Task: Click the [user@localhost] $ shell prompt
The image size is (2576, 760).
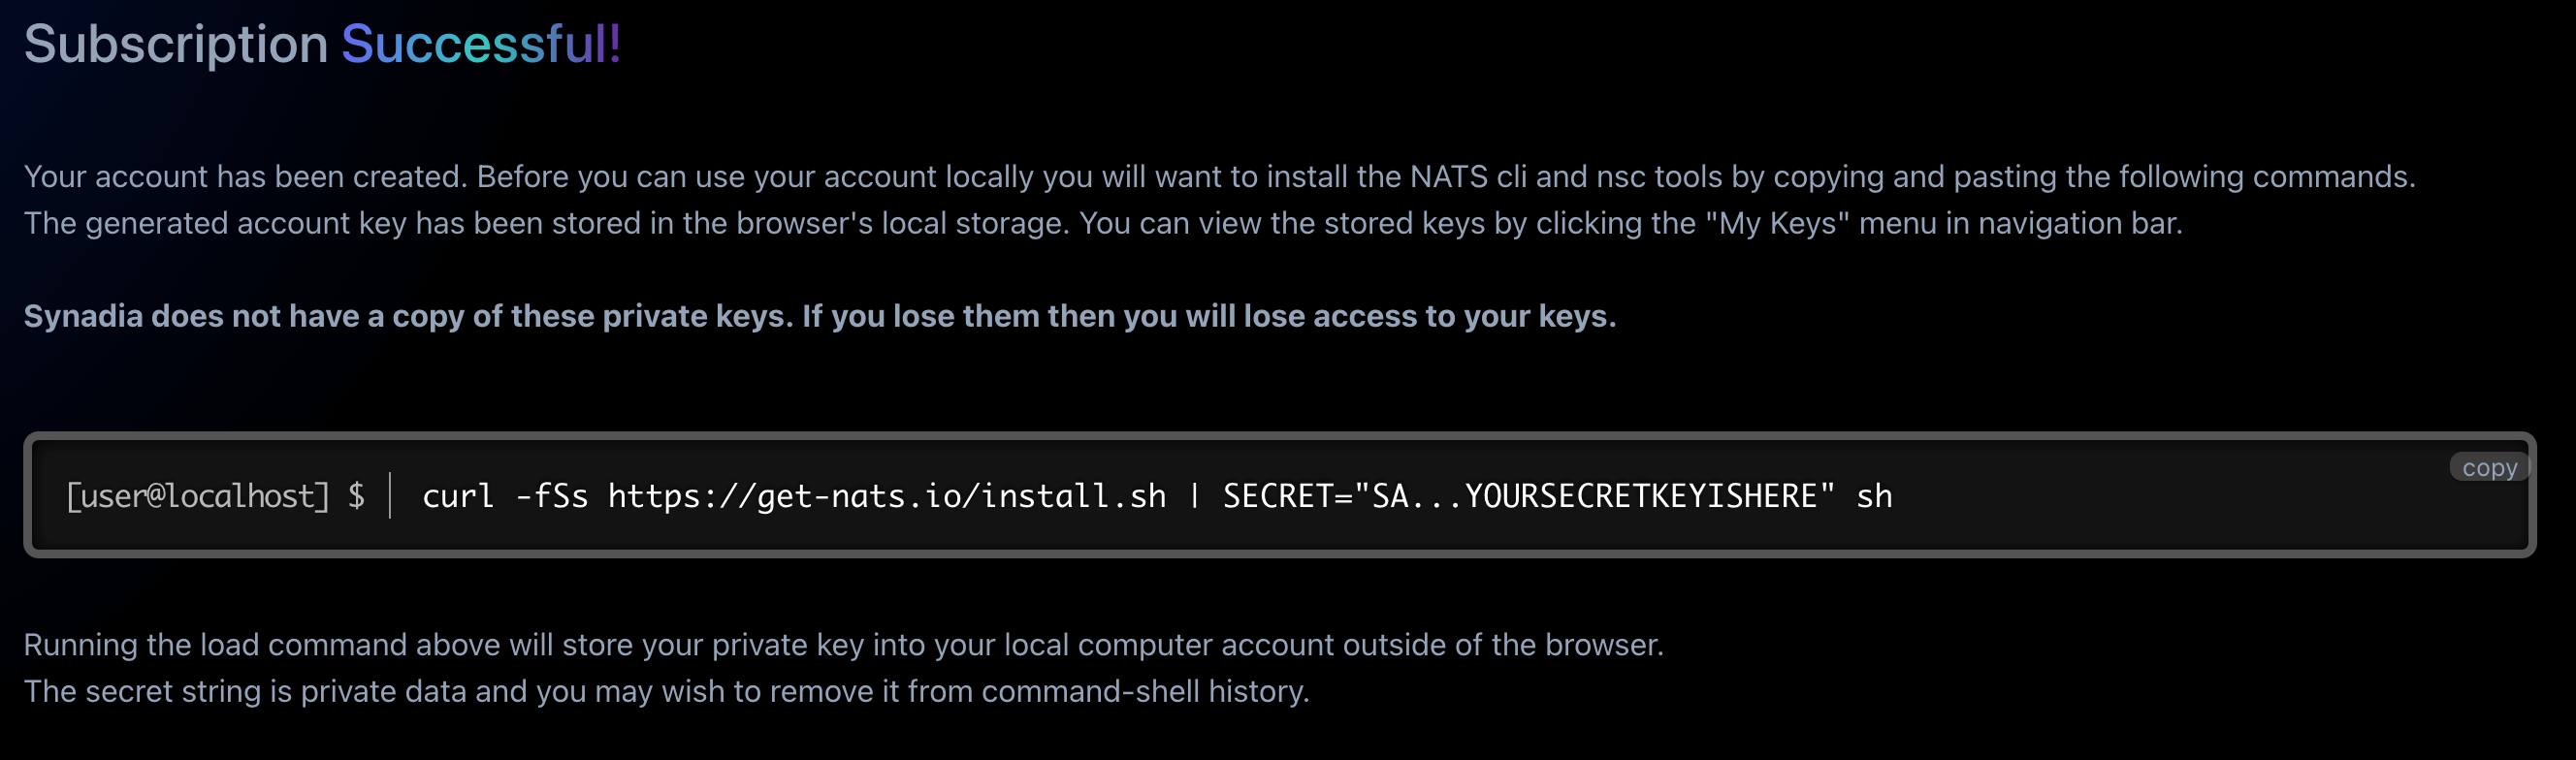Action: tap(215, 496)
